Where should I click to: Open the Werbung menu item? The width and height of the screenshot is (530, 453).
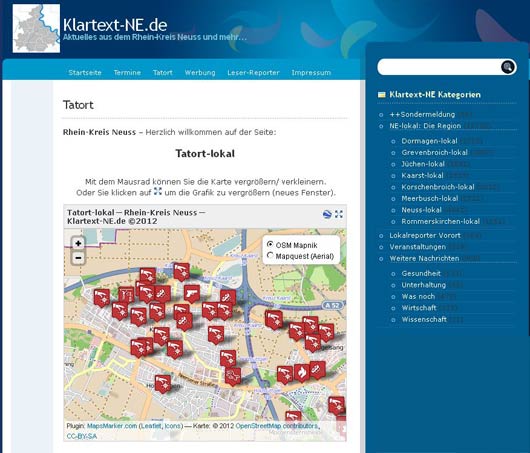[200, 72]
